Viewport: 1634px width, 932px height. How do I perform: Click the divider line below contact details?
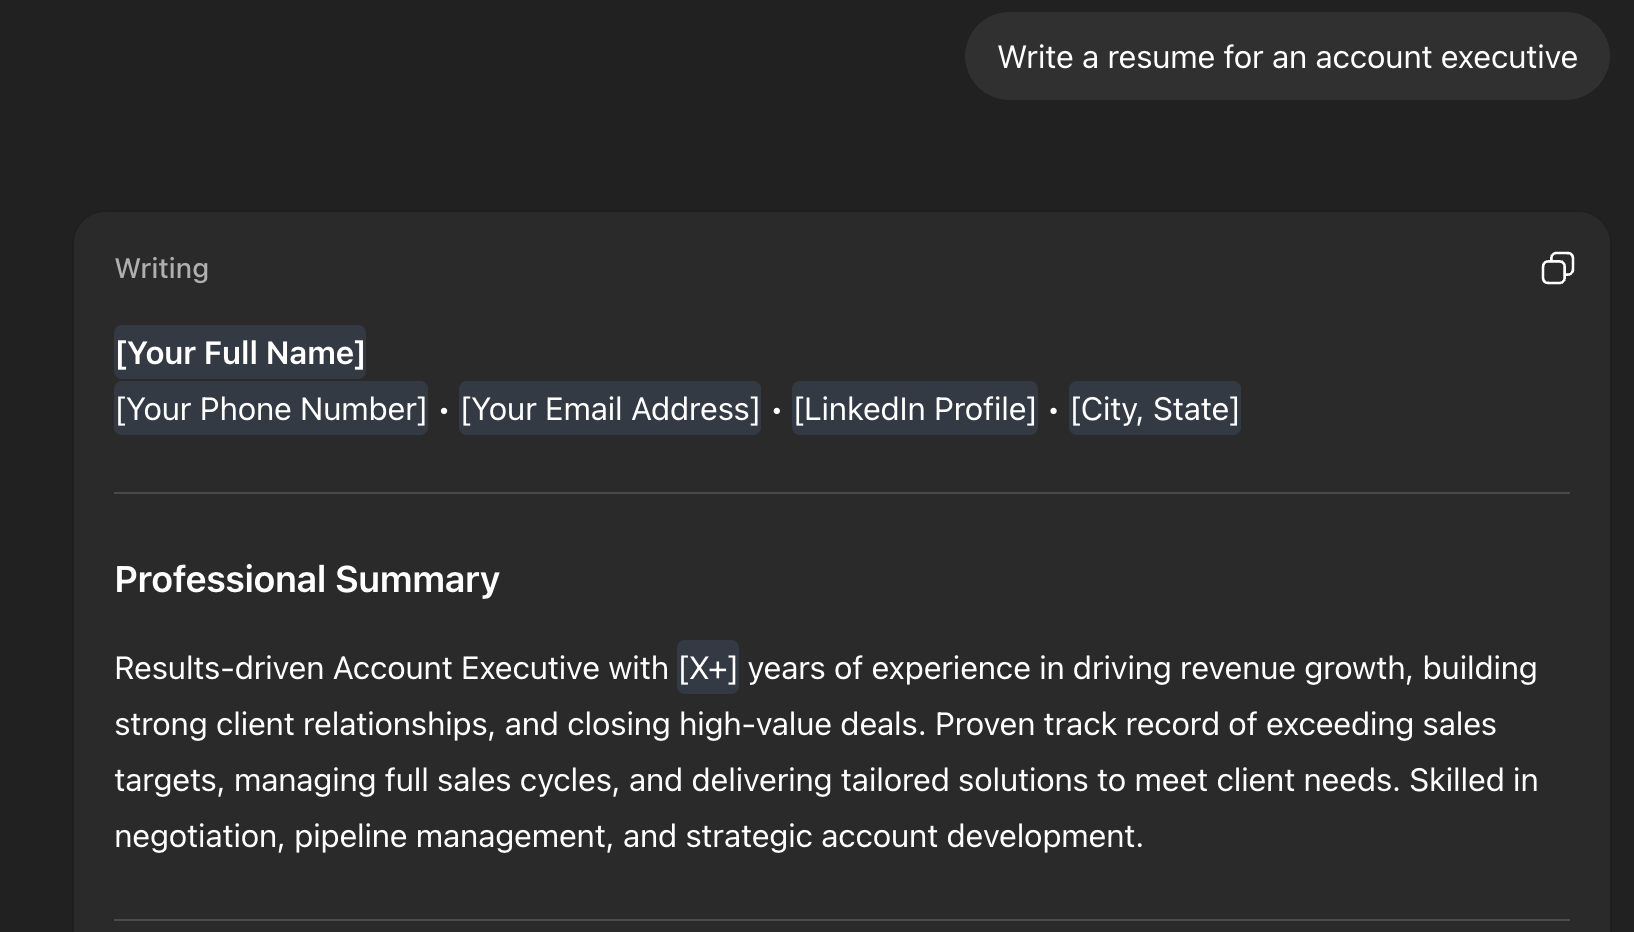tap(842, 493)
